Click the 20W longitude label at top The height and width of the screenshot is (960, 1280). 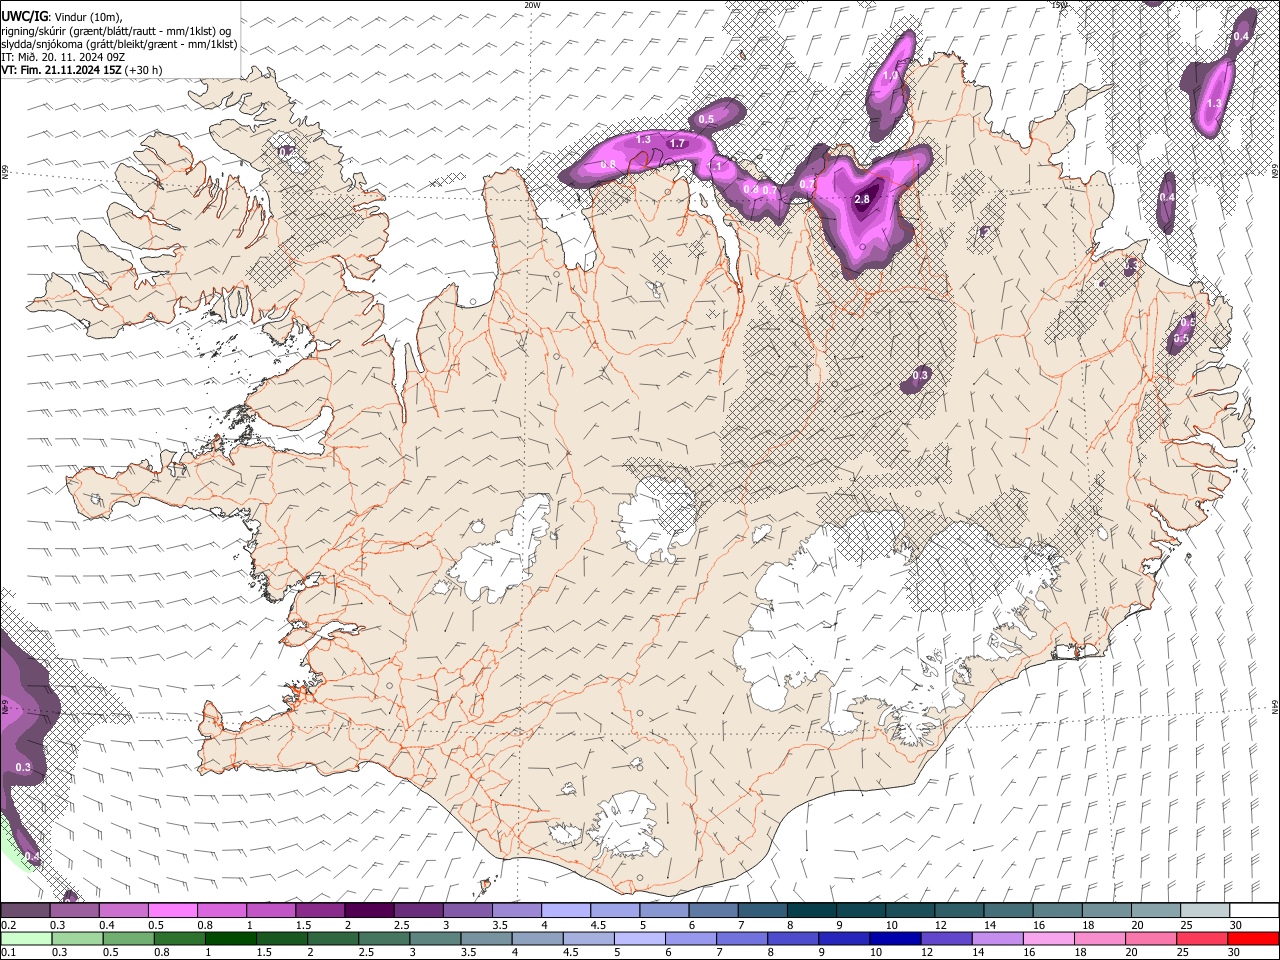532,5
